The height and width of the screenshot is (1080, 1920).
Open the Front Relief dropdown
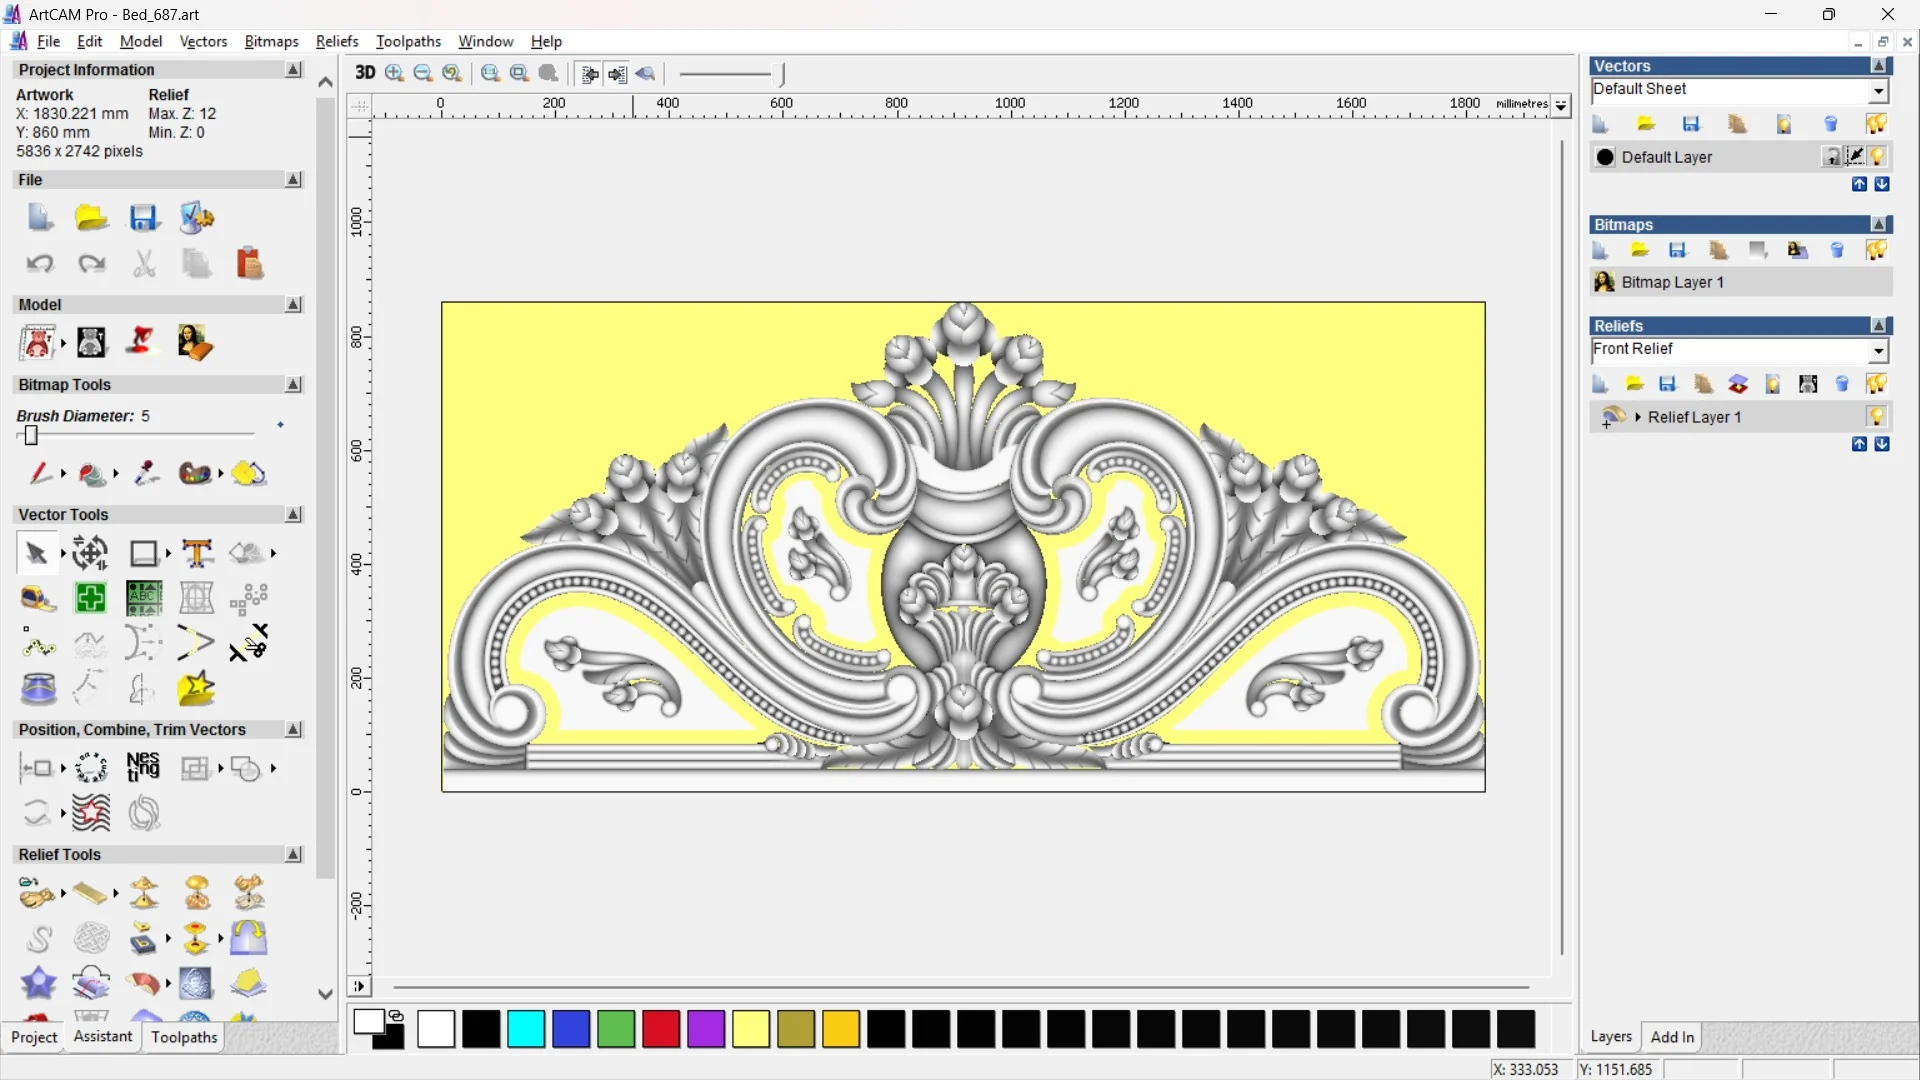click(1879, 350)
